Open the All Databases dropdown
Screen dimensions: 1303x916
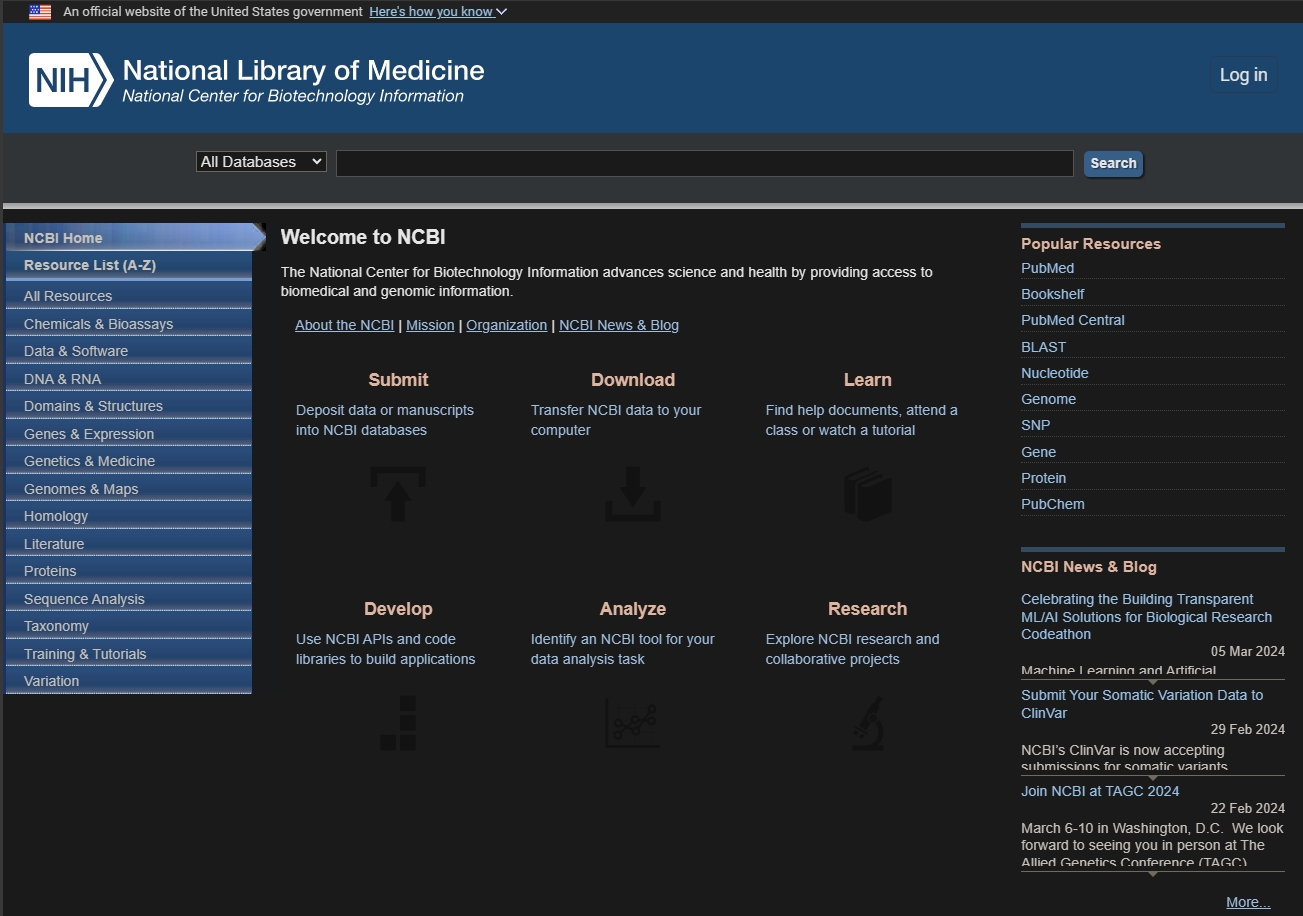[x=261, y=162]
